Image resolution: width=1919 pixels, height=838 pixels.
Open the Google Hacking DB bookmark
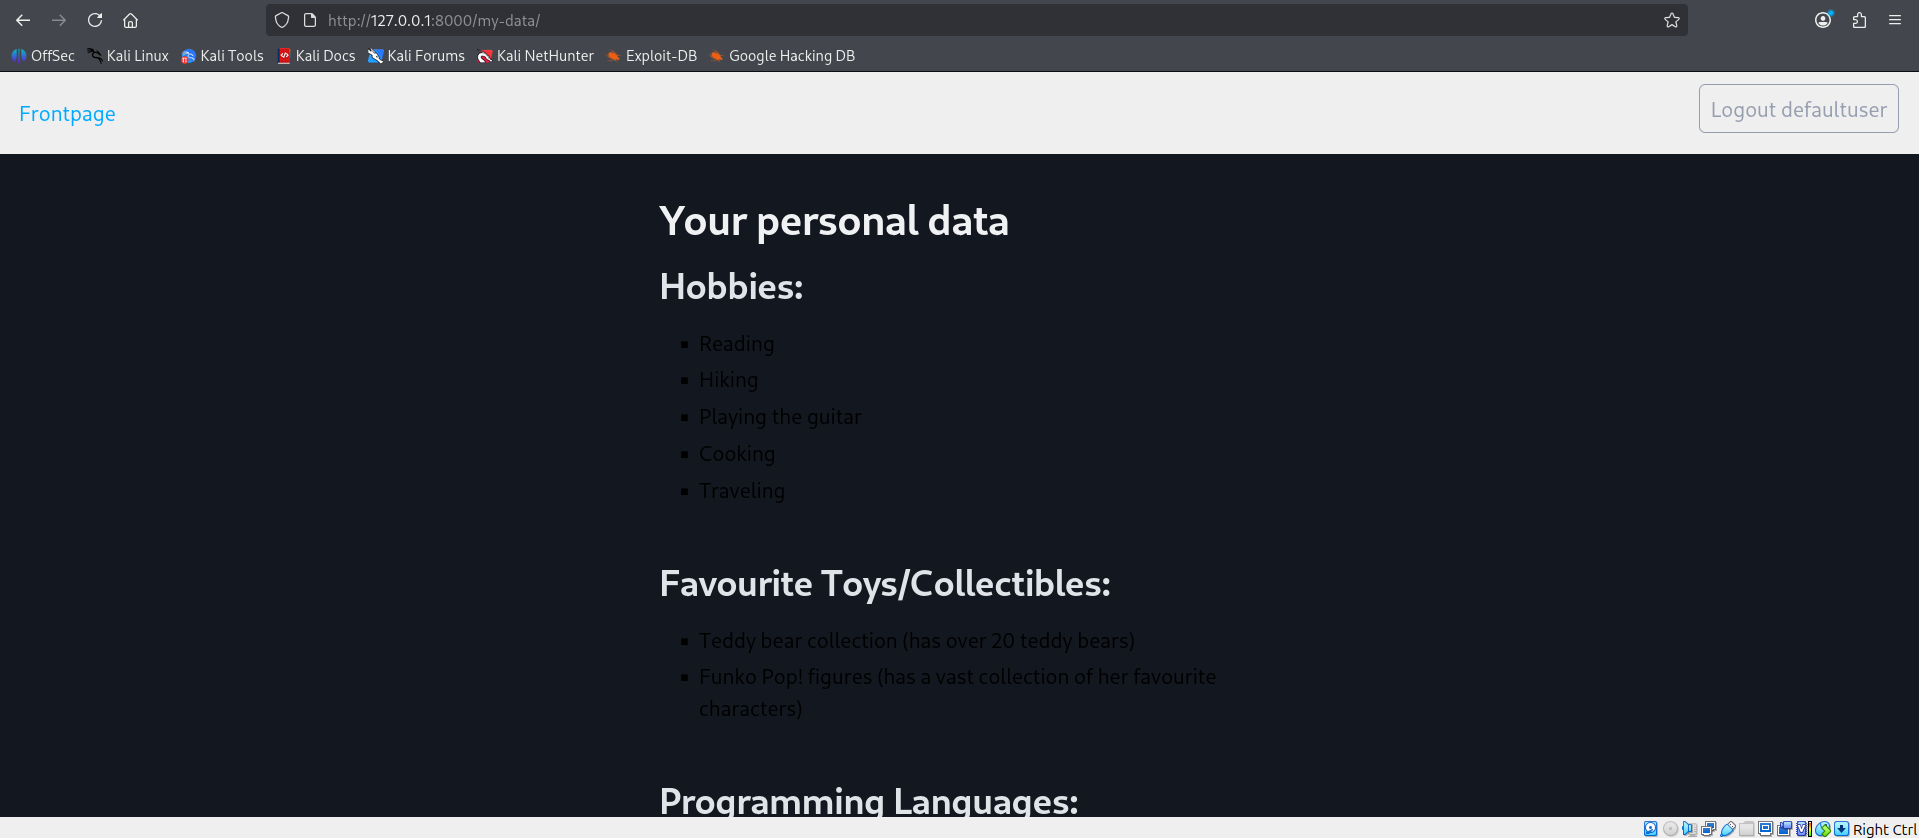tap(782, 56)
